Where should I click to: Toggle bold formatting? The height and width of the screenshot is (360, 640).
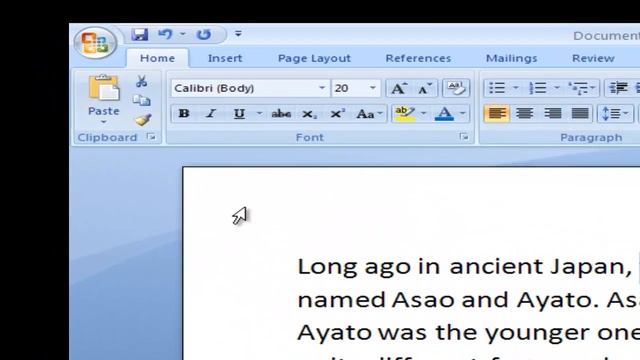pos(184,113)
